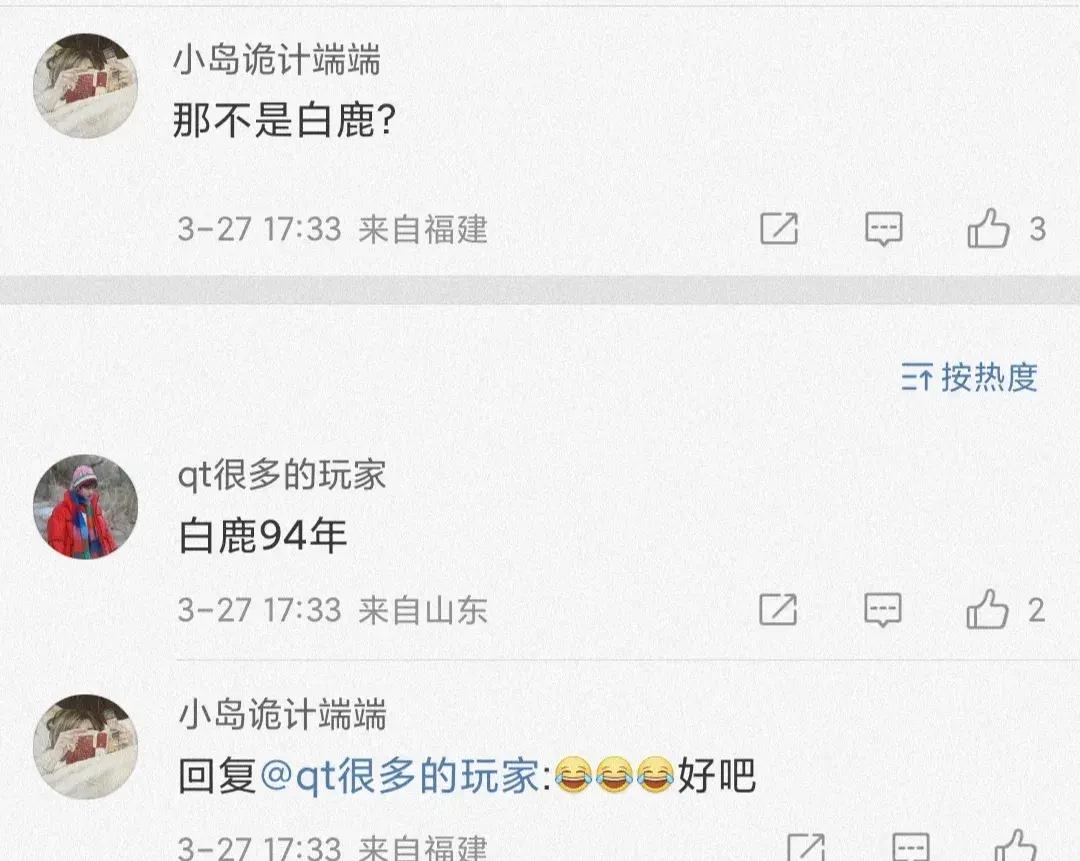Open username 小岛诡计端端 in bottom reply
The width and height of the screenshot is (1080, 861).
coord(282,714)
